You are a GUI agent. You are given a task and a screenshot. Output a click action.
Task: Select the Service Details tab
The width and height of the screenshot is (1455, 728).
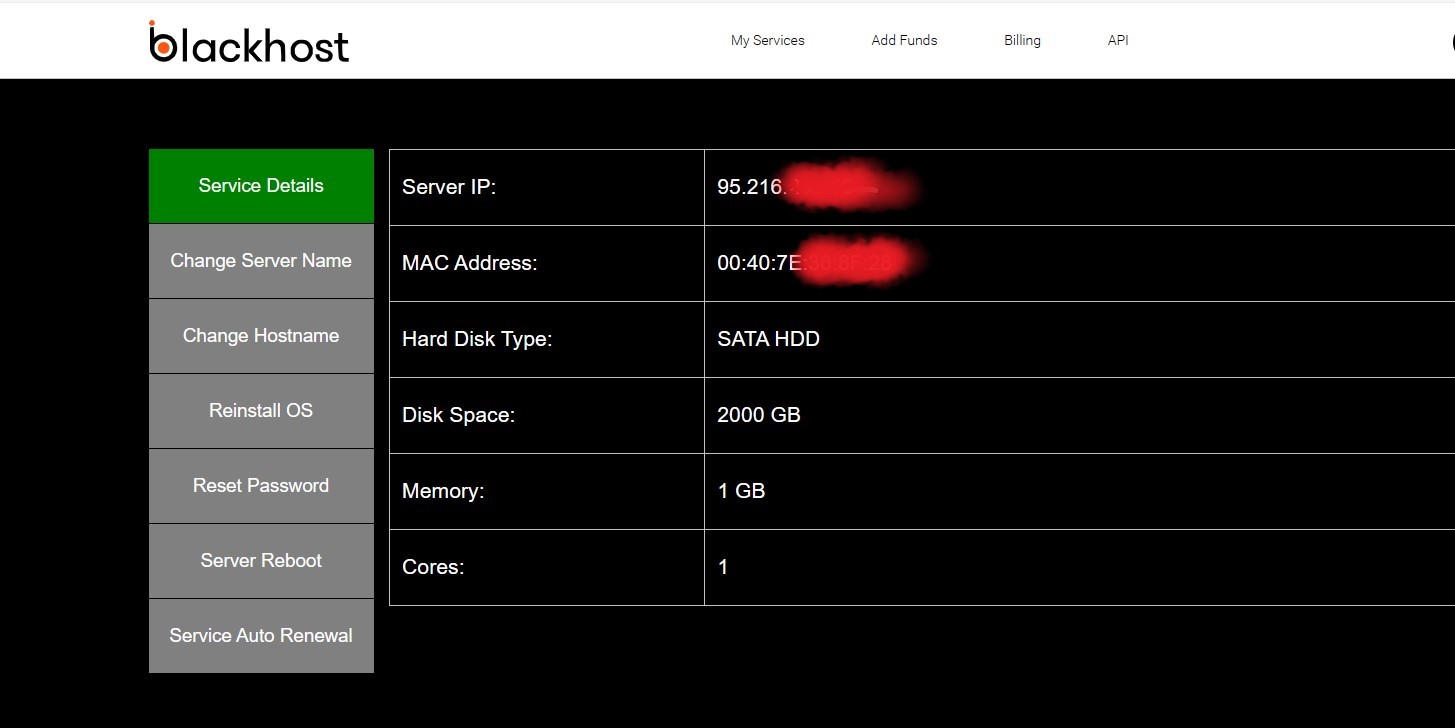click(x=261, y=186)
